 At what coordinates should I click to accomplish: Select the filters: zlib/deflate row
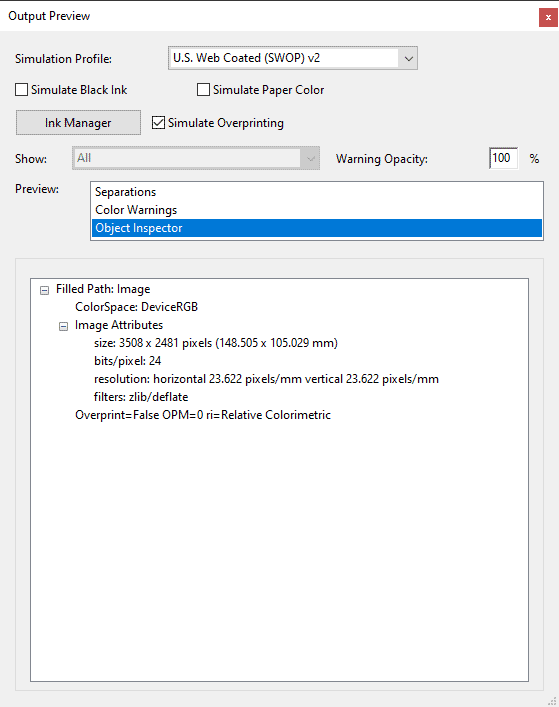click(141, 397)
